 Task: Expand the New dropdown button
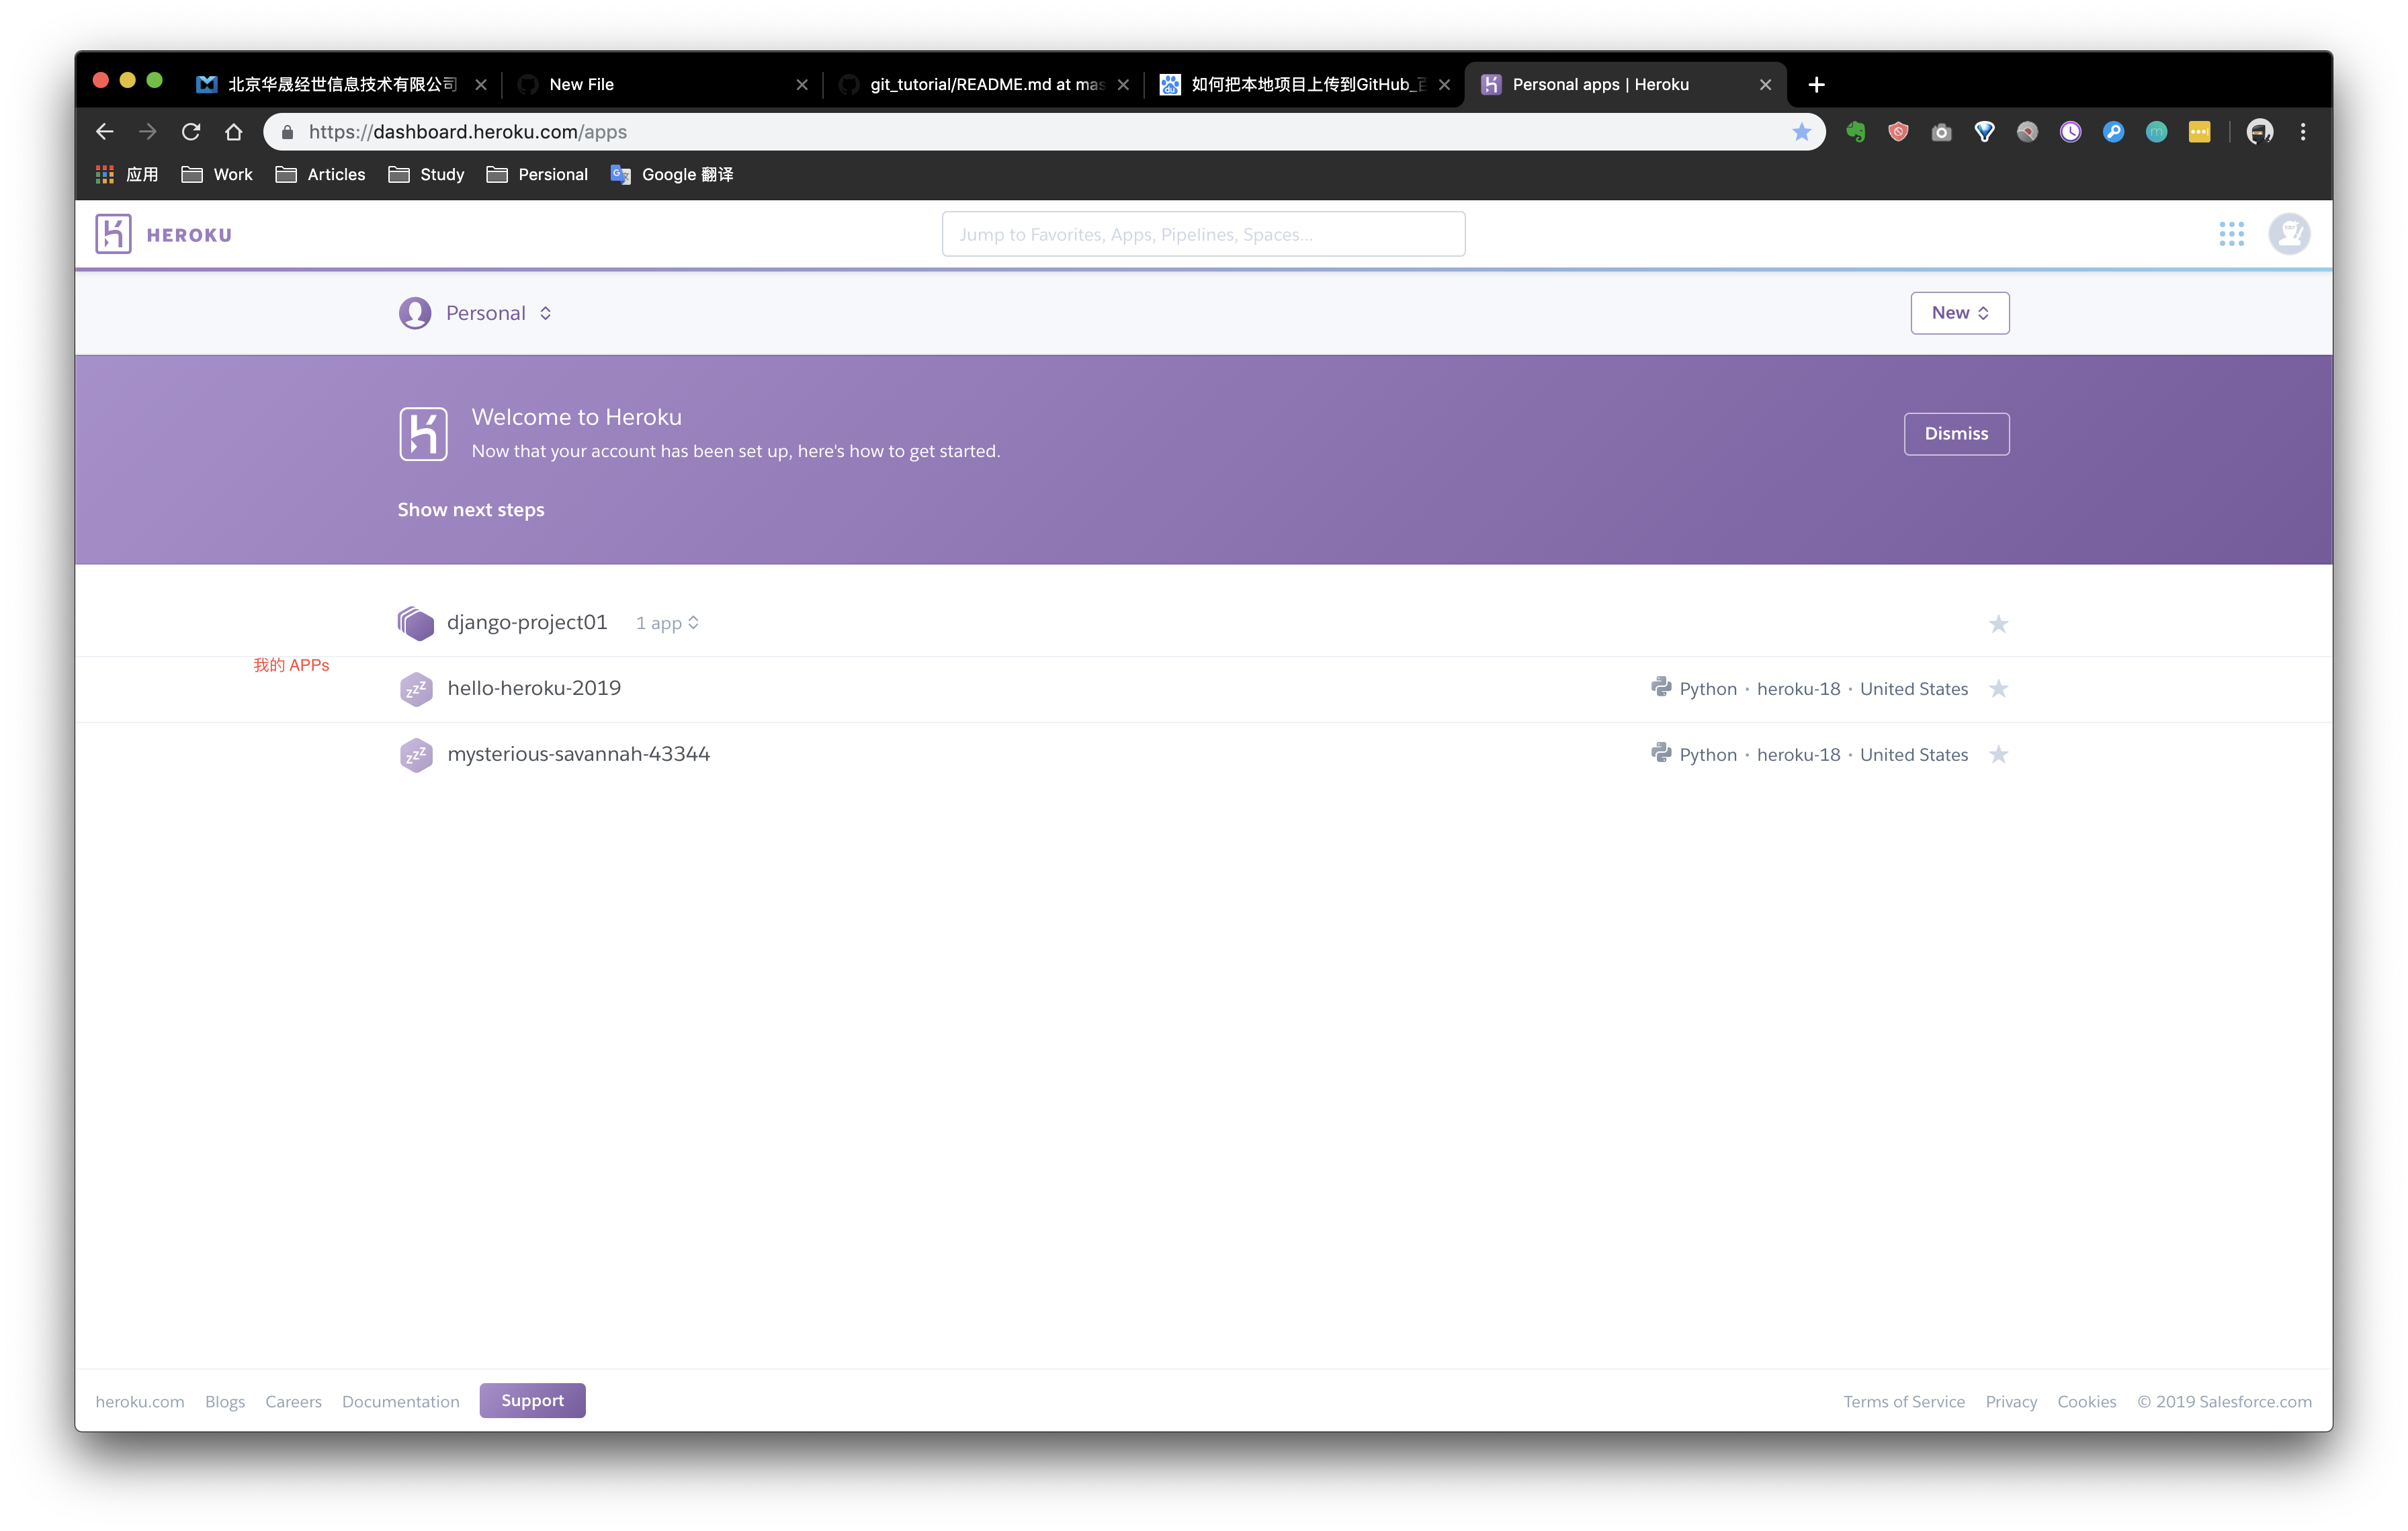tap(1959, 313)
